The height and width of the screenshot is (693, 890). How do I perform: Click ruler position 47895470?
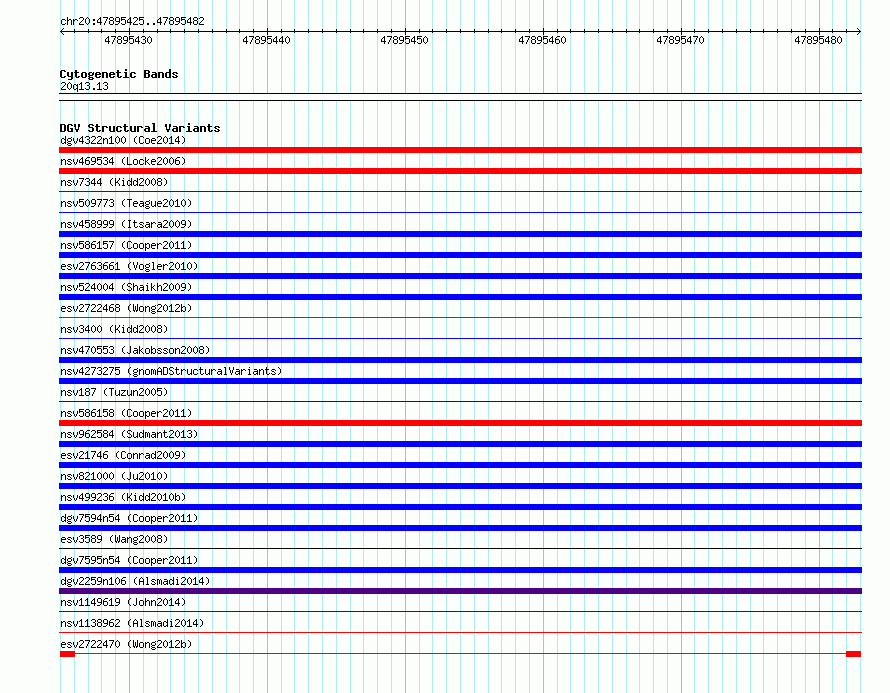tap(680, 40)
